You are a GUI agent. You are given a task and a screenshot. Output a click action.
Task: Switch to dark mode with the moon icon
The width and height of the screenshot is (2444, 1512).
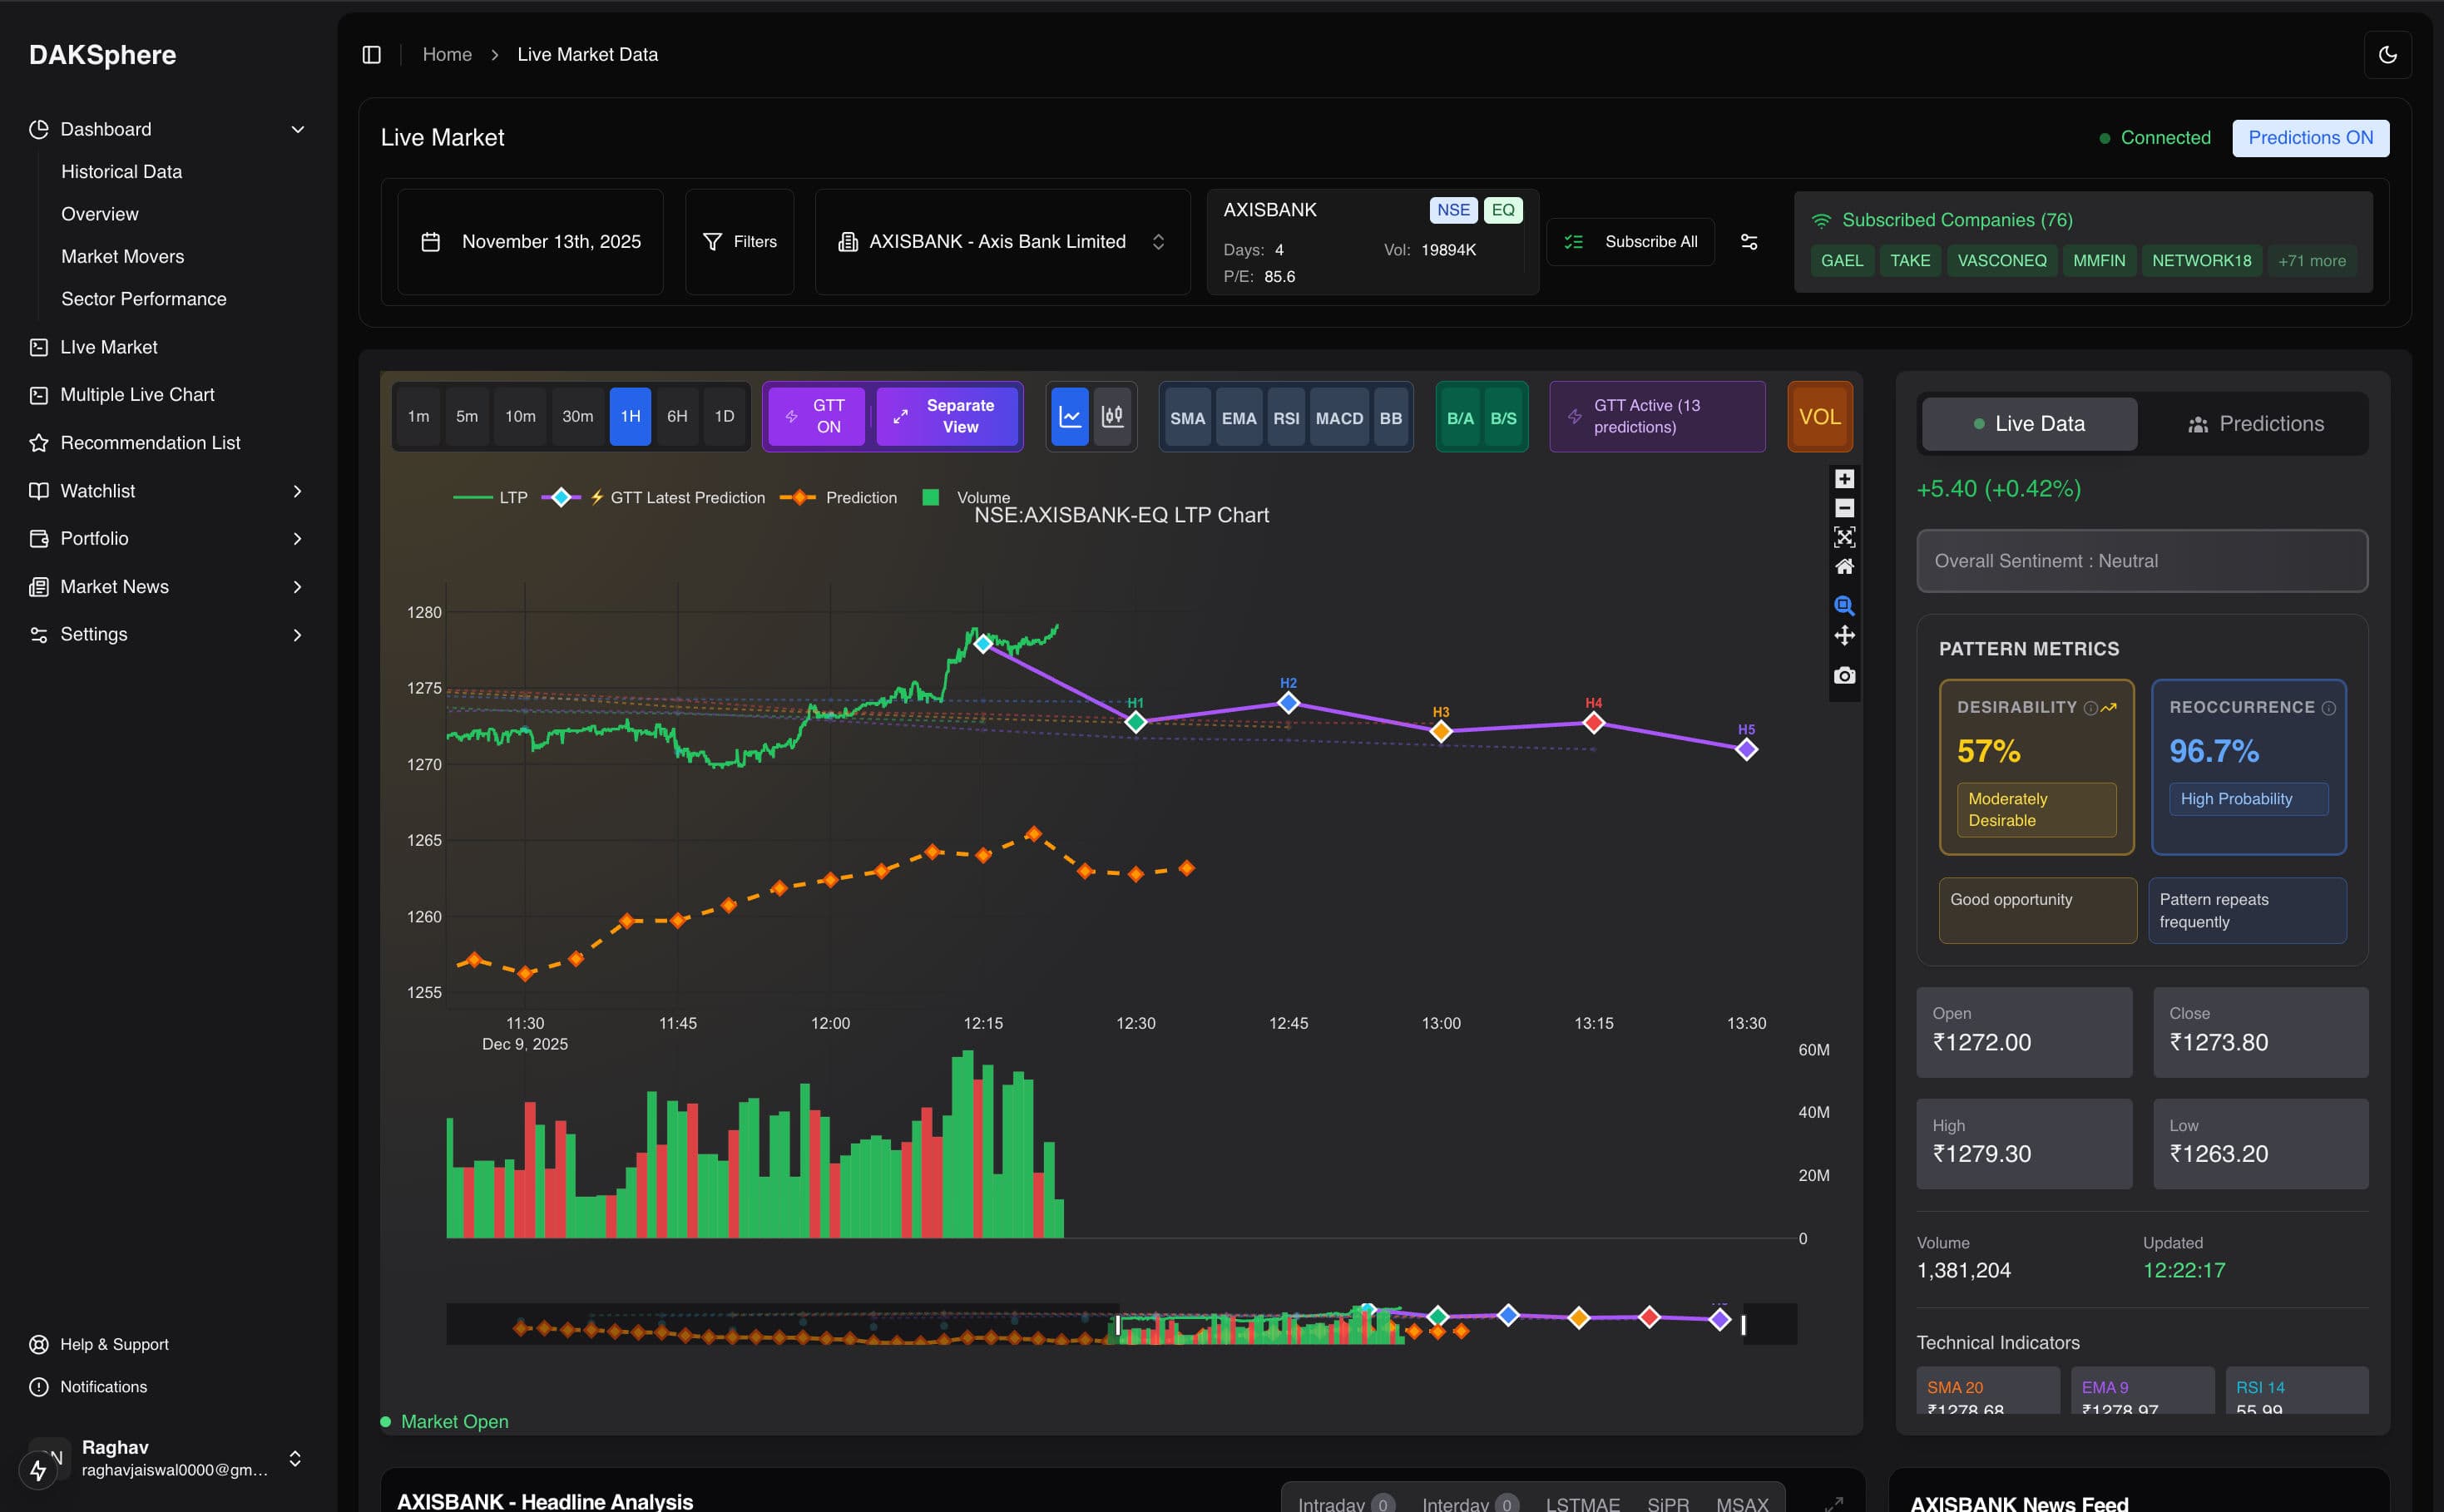click(2389, 54)
